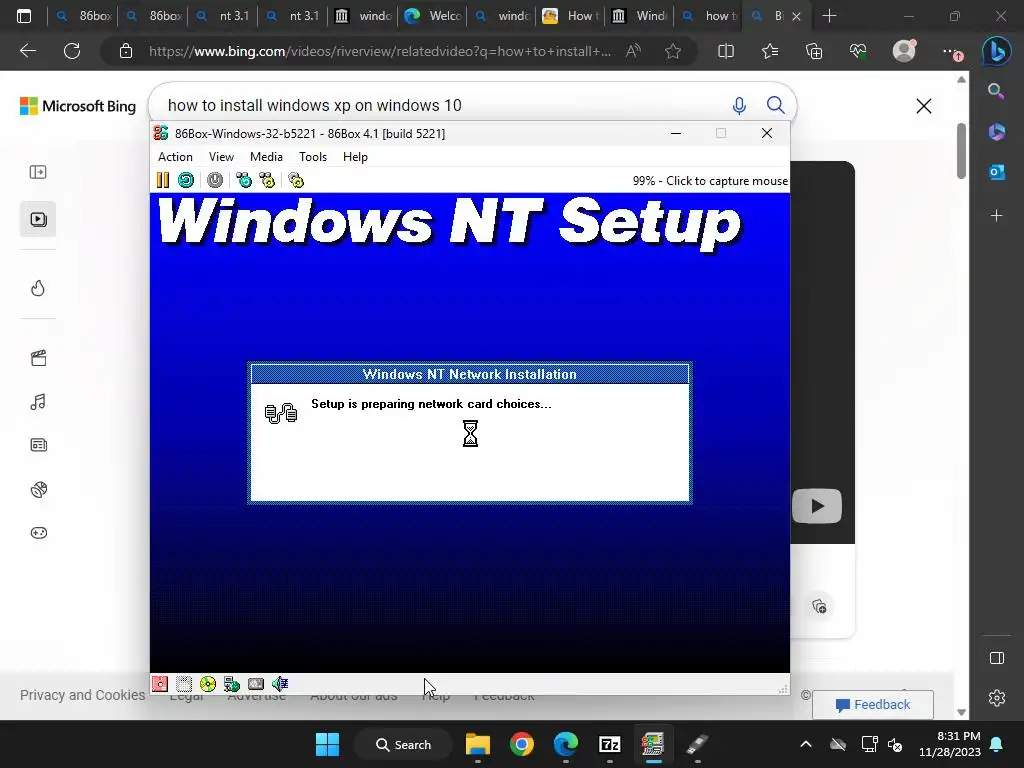This screenshot has width=1024, height=768.
Task: Send Ctrl+Alt+Esc toolbar icon
Action: (x=267, y=180)
